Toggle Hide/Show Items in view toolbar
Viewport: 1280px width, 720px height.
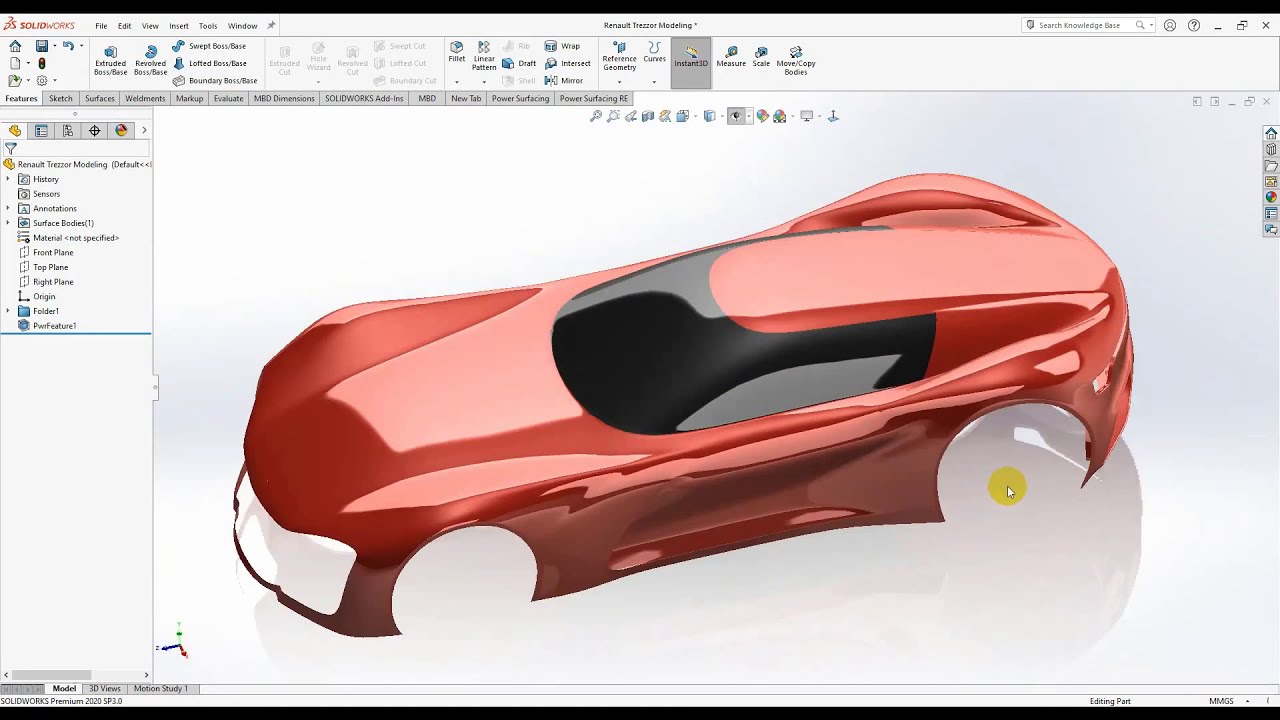736,116
